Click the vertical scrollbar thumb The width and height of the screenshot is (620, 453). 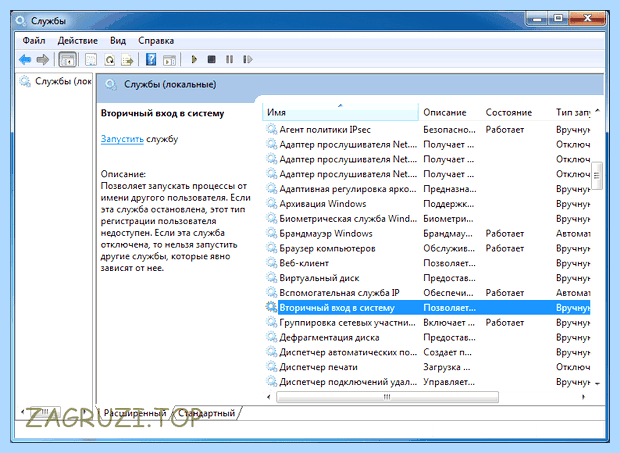(x=597, y=176)
